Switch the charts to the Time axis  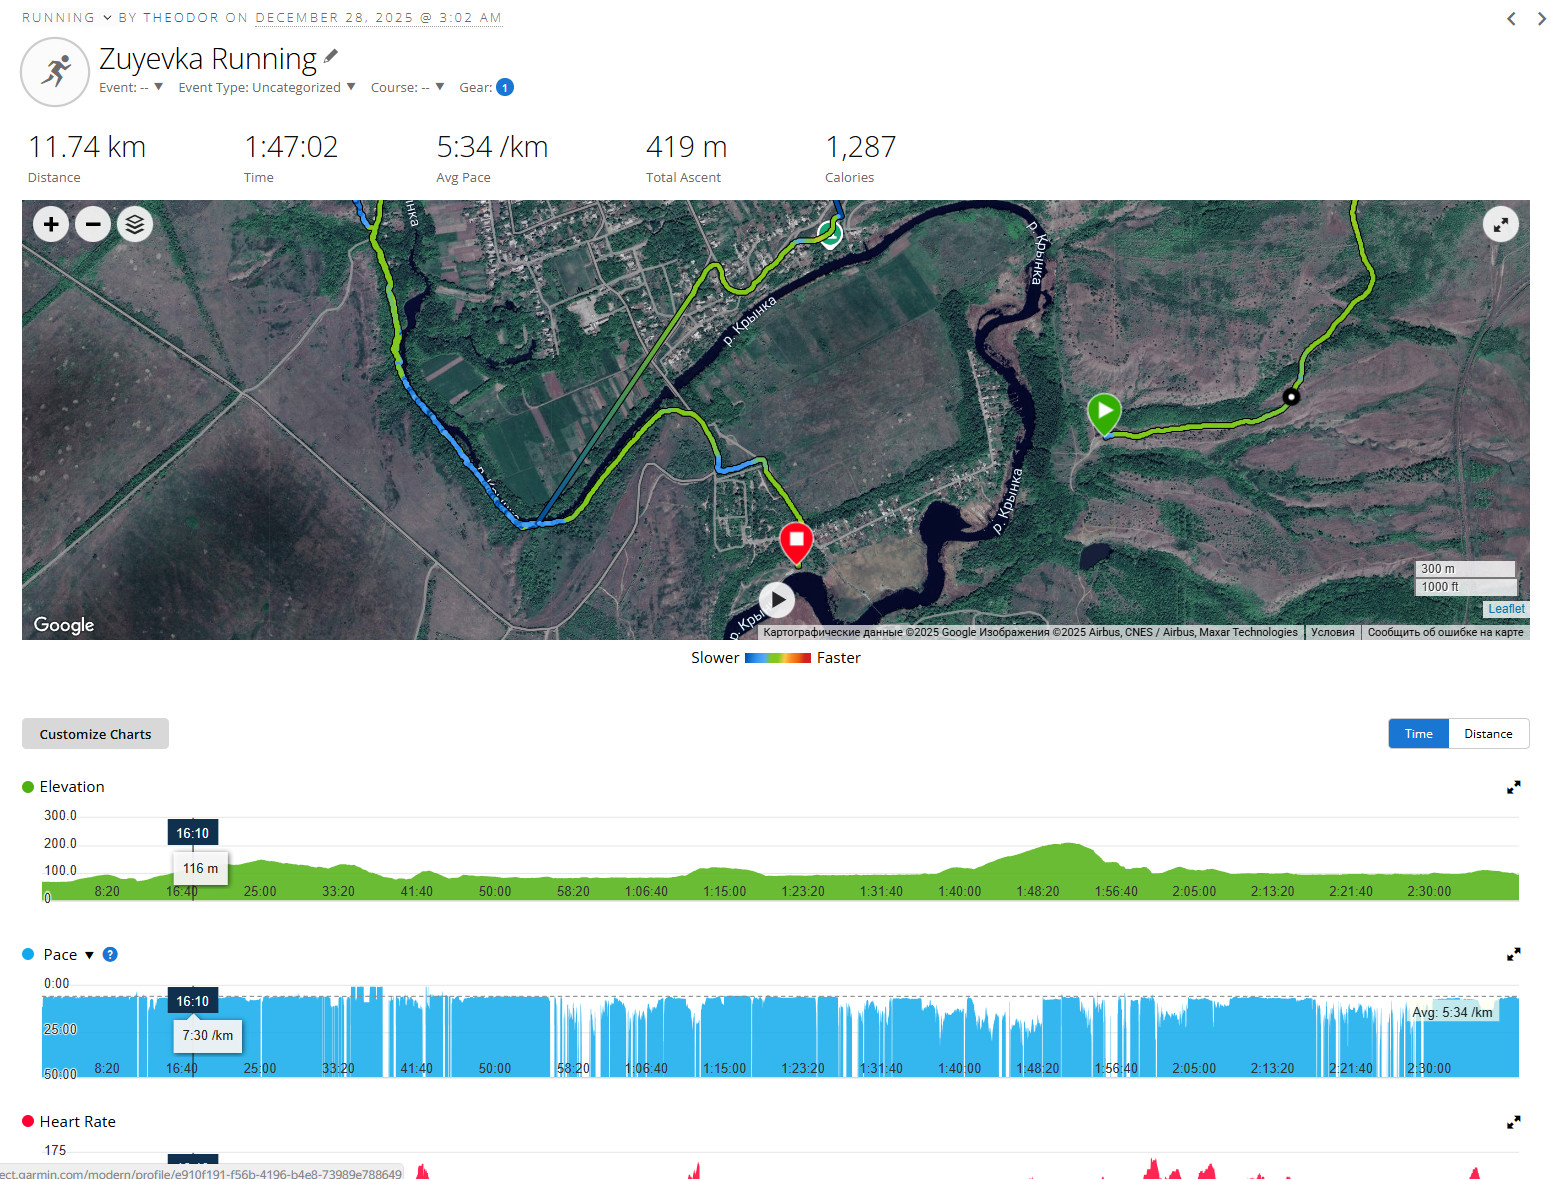pos(1418,733)
